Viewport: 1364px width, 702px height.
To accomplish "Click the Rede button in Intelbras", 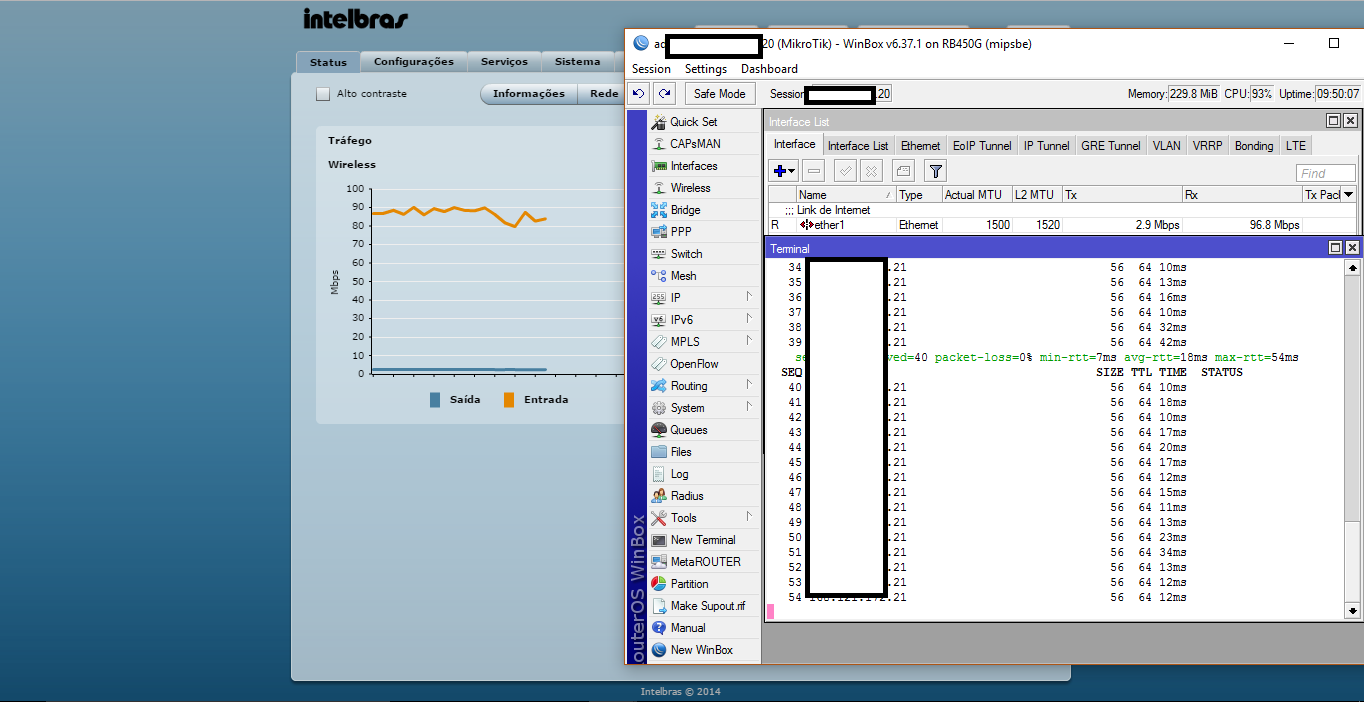I will tap(603, 94).
